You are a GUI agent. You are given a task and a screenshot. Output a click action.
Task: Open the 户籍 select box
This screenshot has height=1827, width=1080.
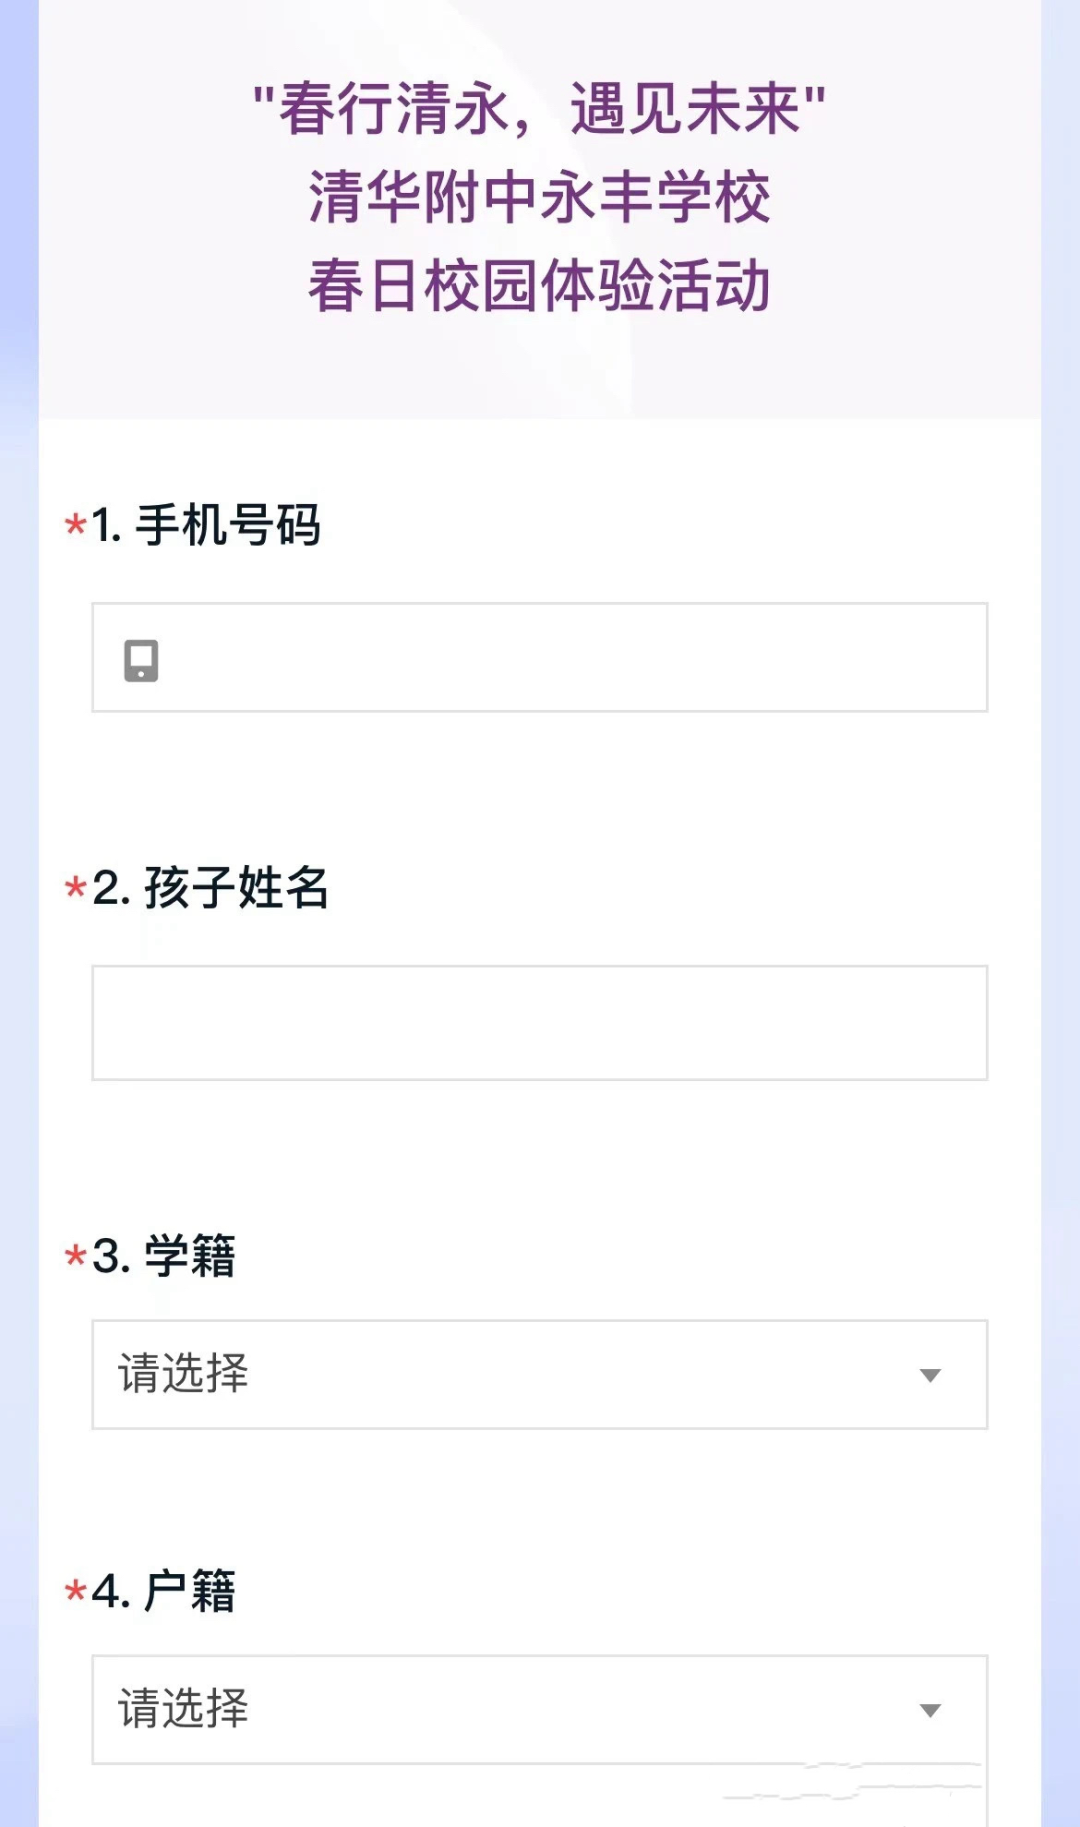[540, 1710]
